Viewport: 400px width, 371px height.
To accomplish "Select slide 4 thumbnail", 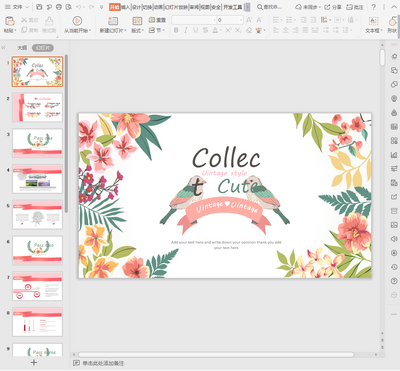I will click(x=37, y=179).
